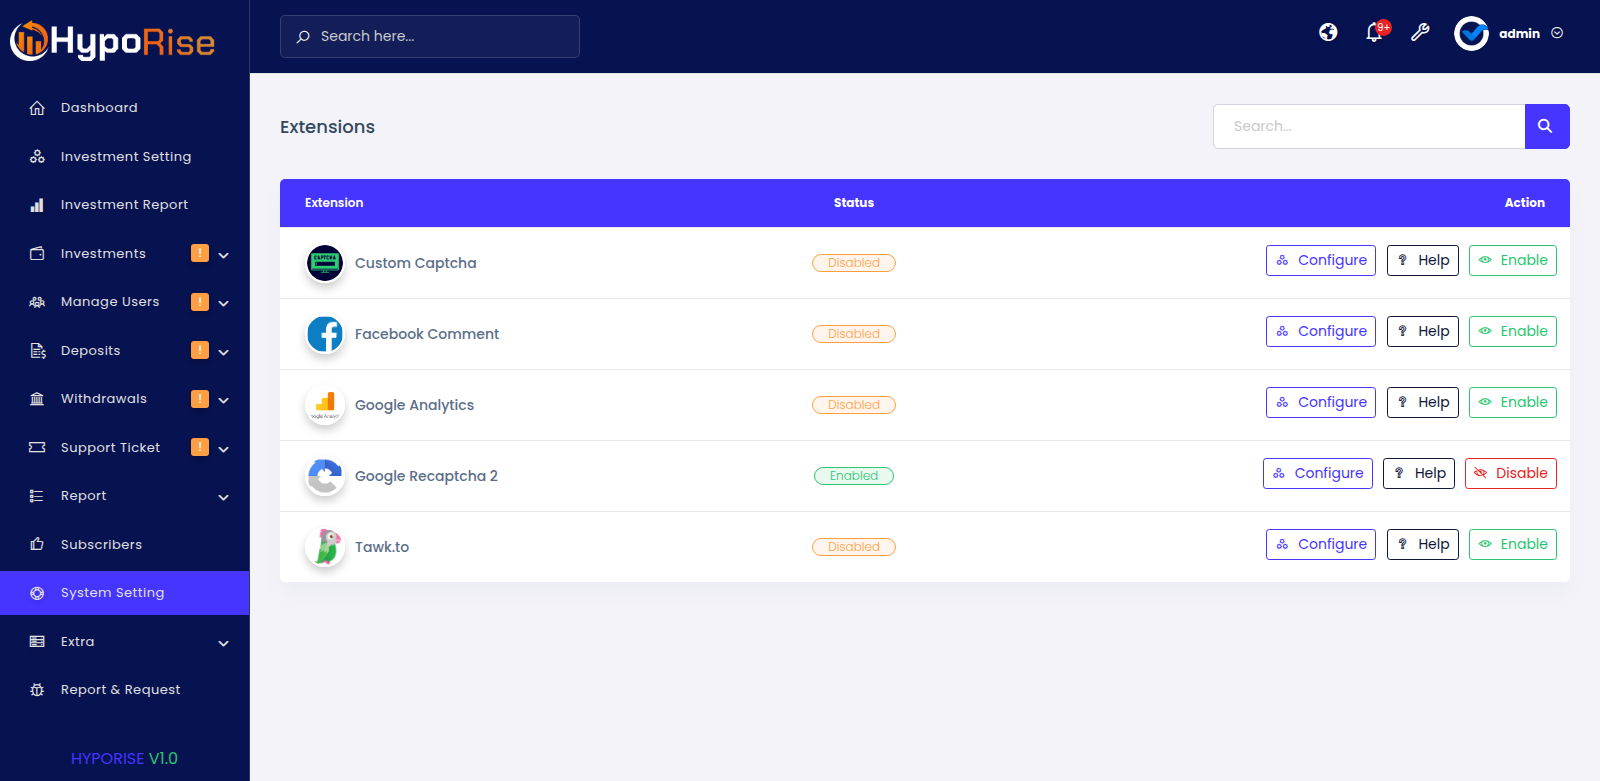1600x781 pixels.
Task: Expand the Report menu chevron
Action: pyautogui.click(x=224, y=497)
